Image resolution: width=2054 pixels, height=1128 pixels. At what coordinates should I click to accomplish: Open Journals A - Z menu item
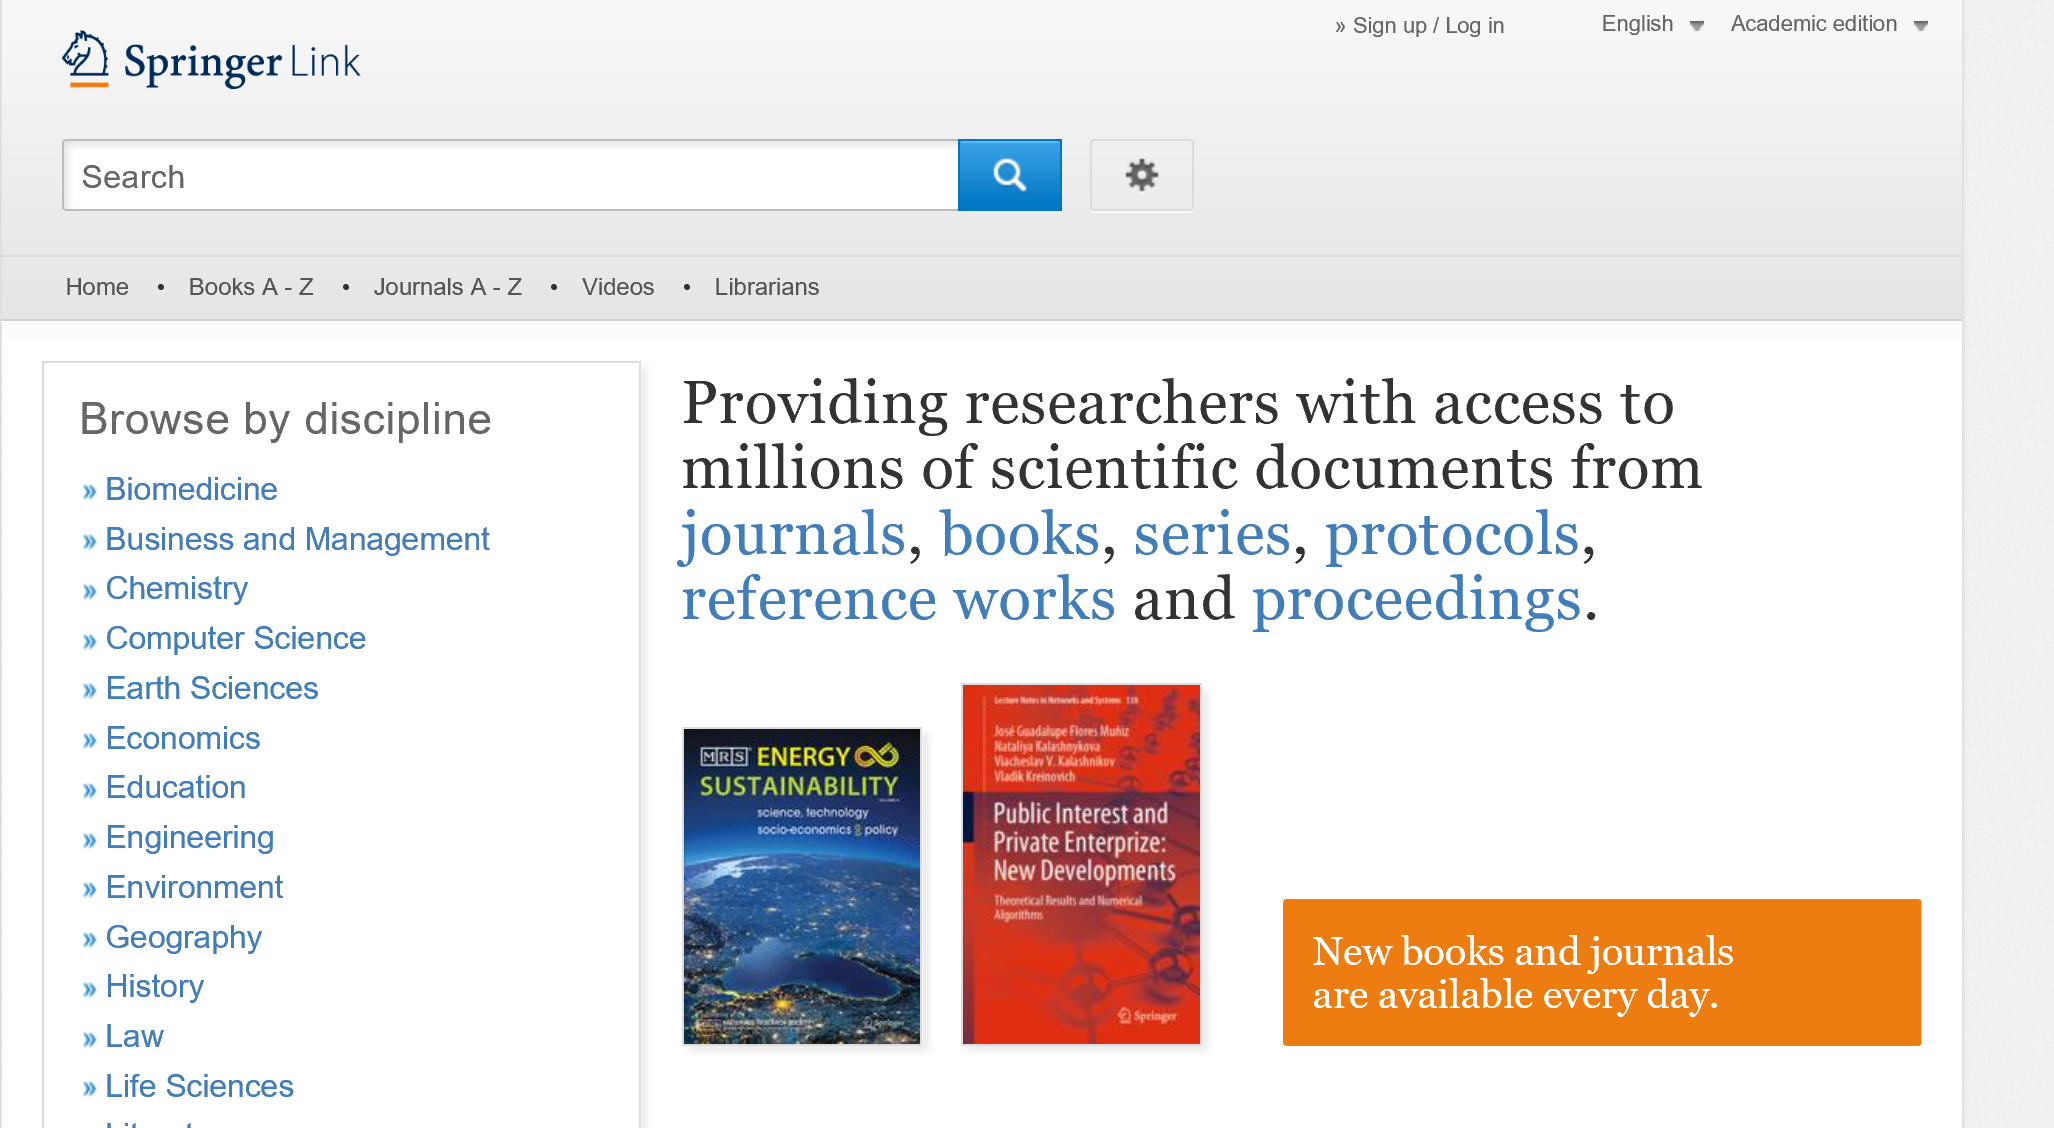tap(448, 287)
